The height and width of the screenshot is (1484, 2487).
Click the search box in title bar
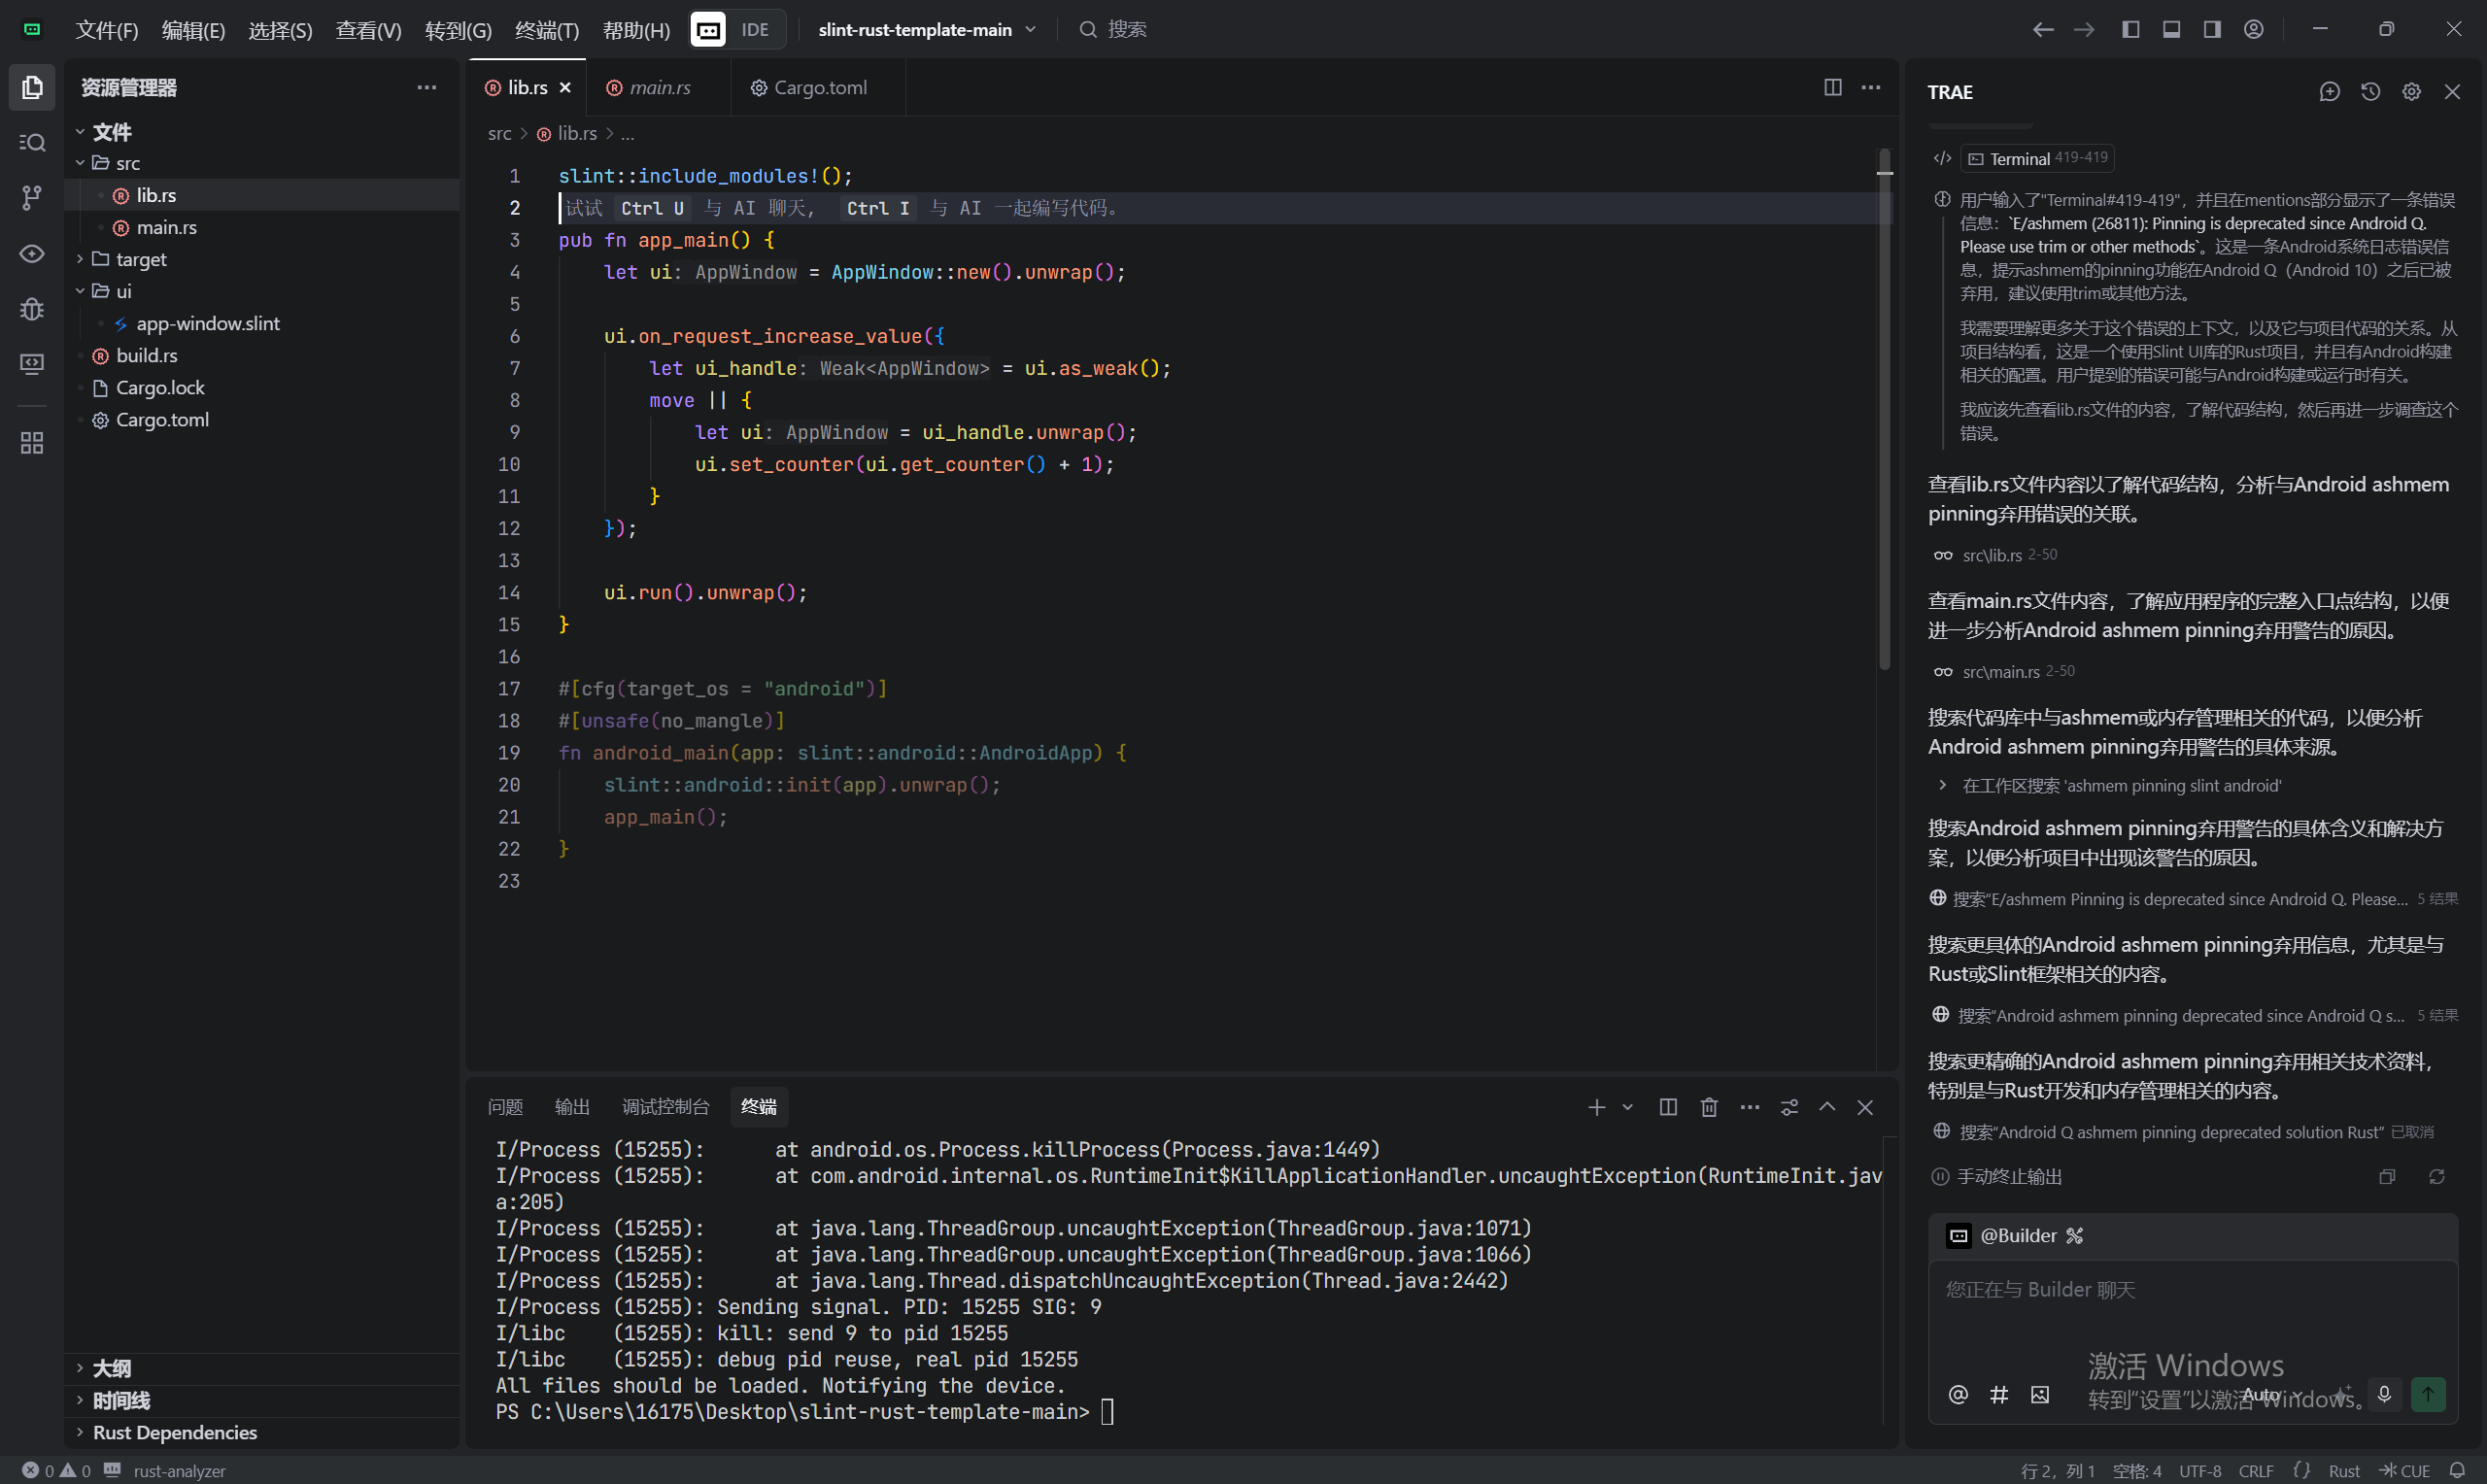click(x=1113, y=30)
